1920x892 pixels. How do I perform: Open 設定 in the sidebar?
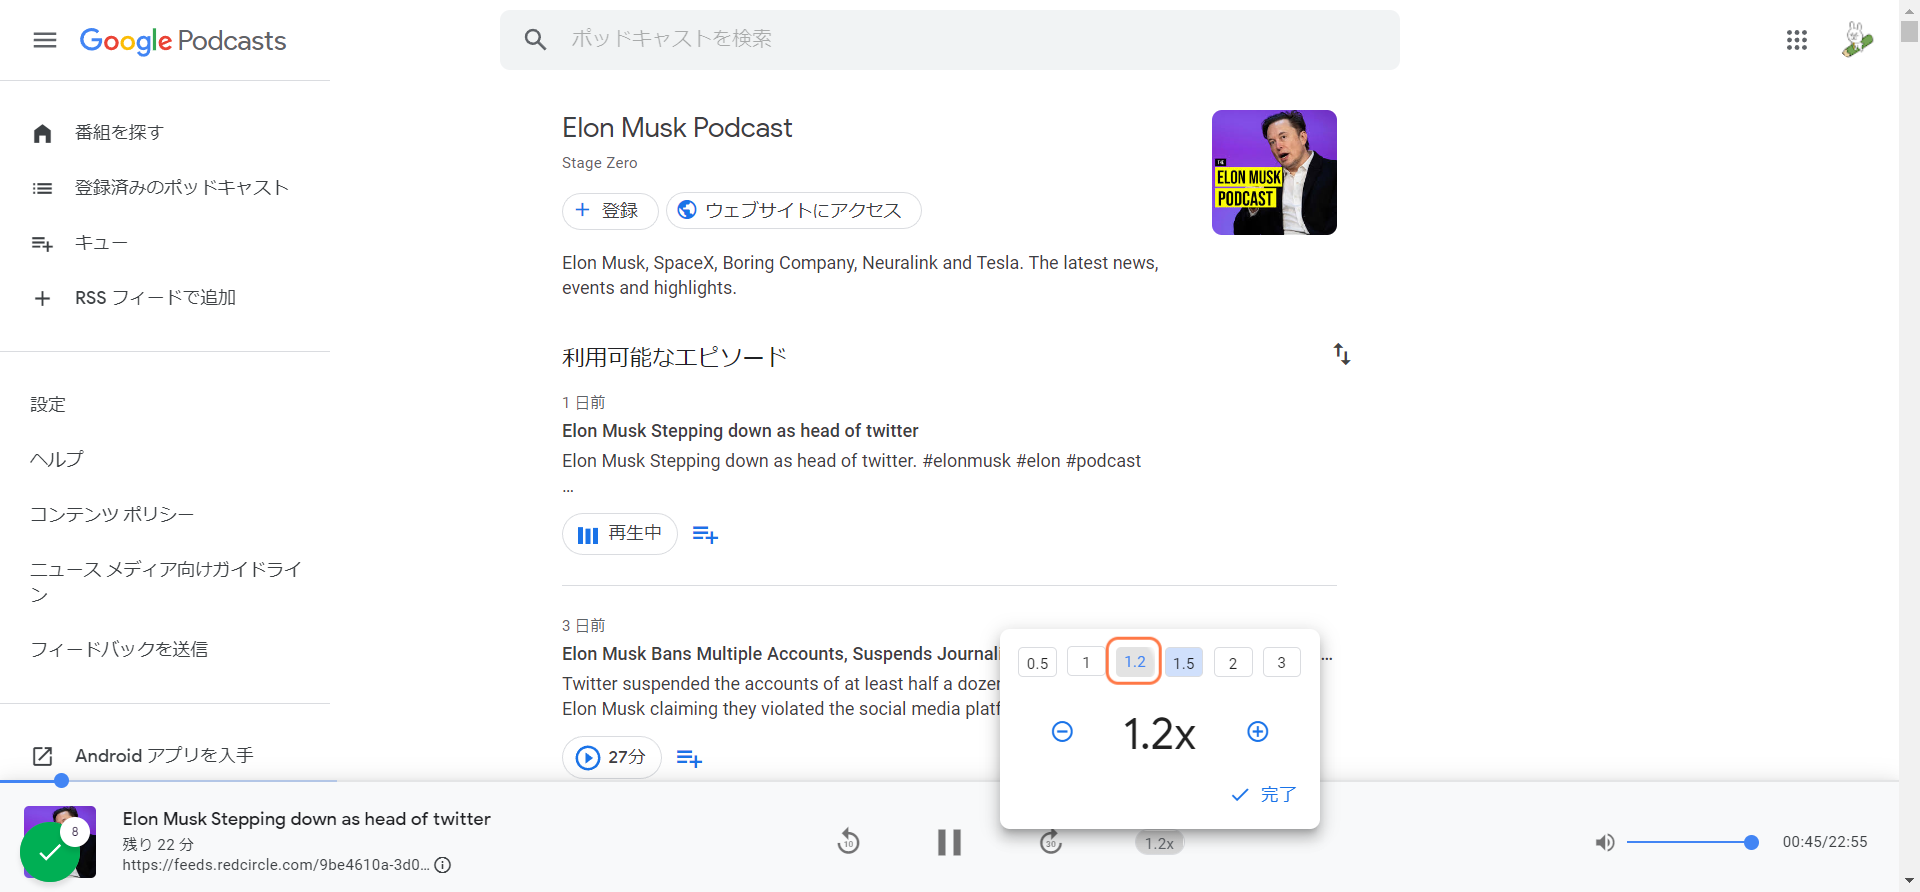(x=48, y=404)
